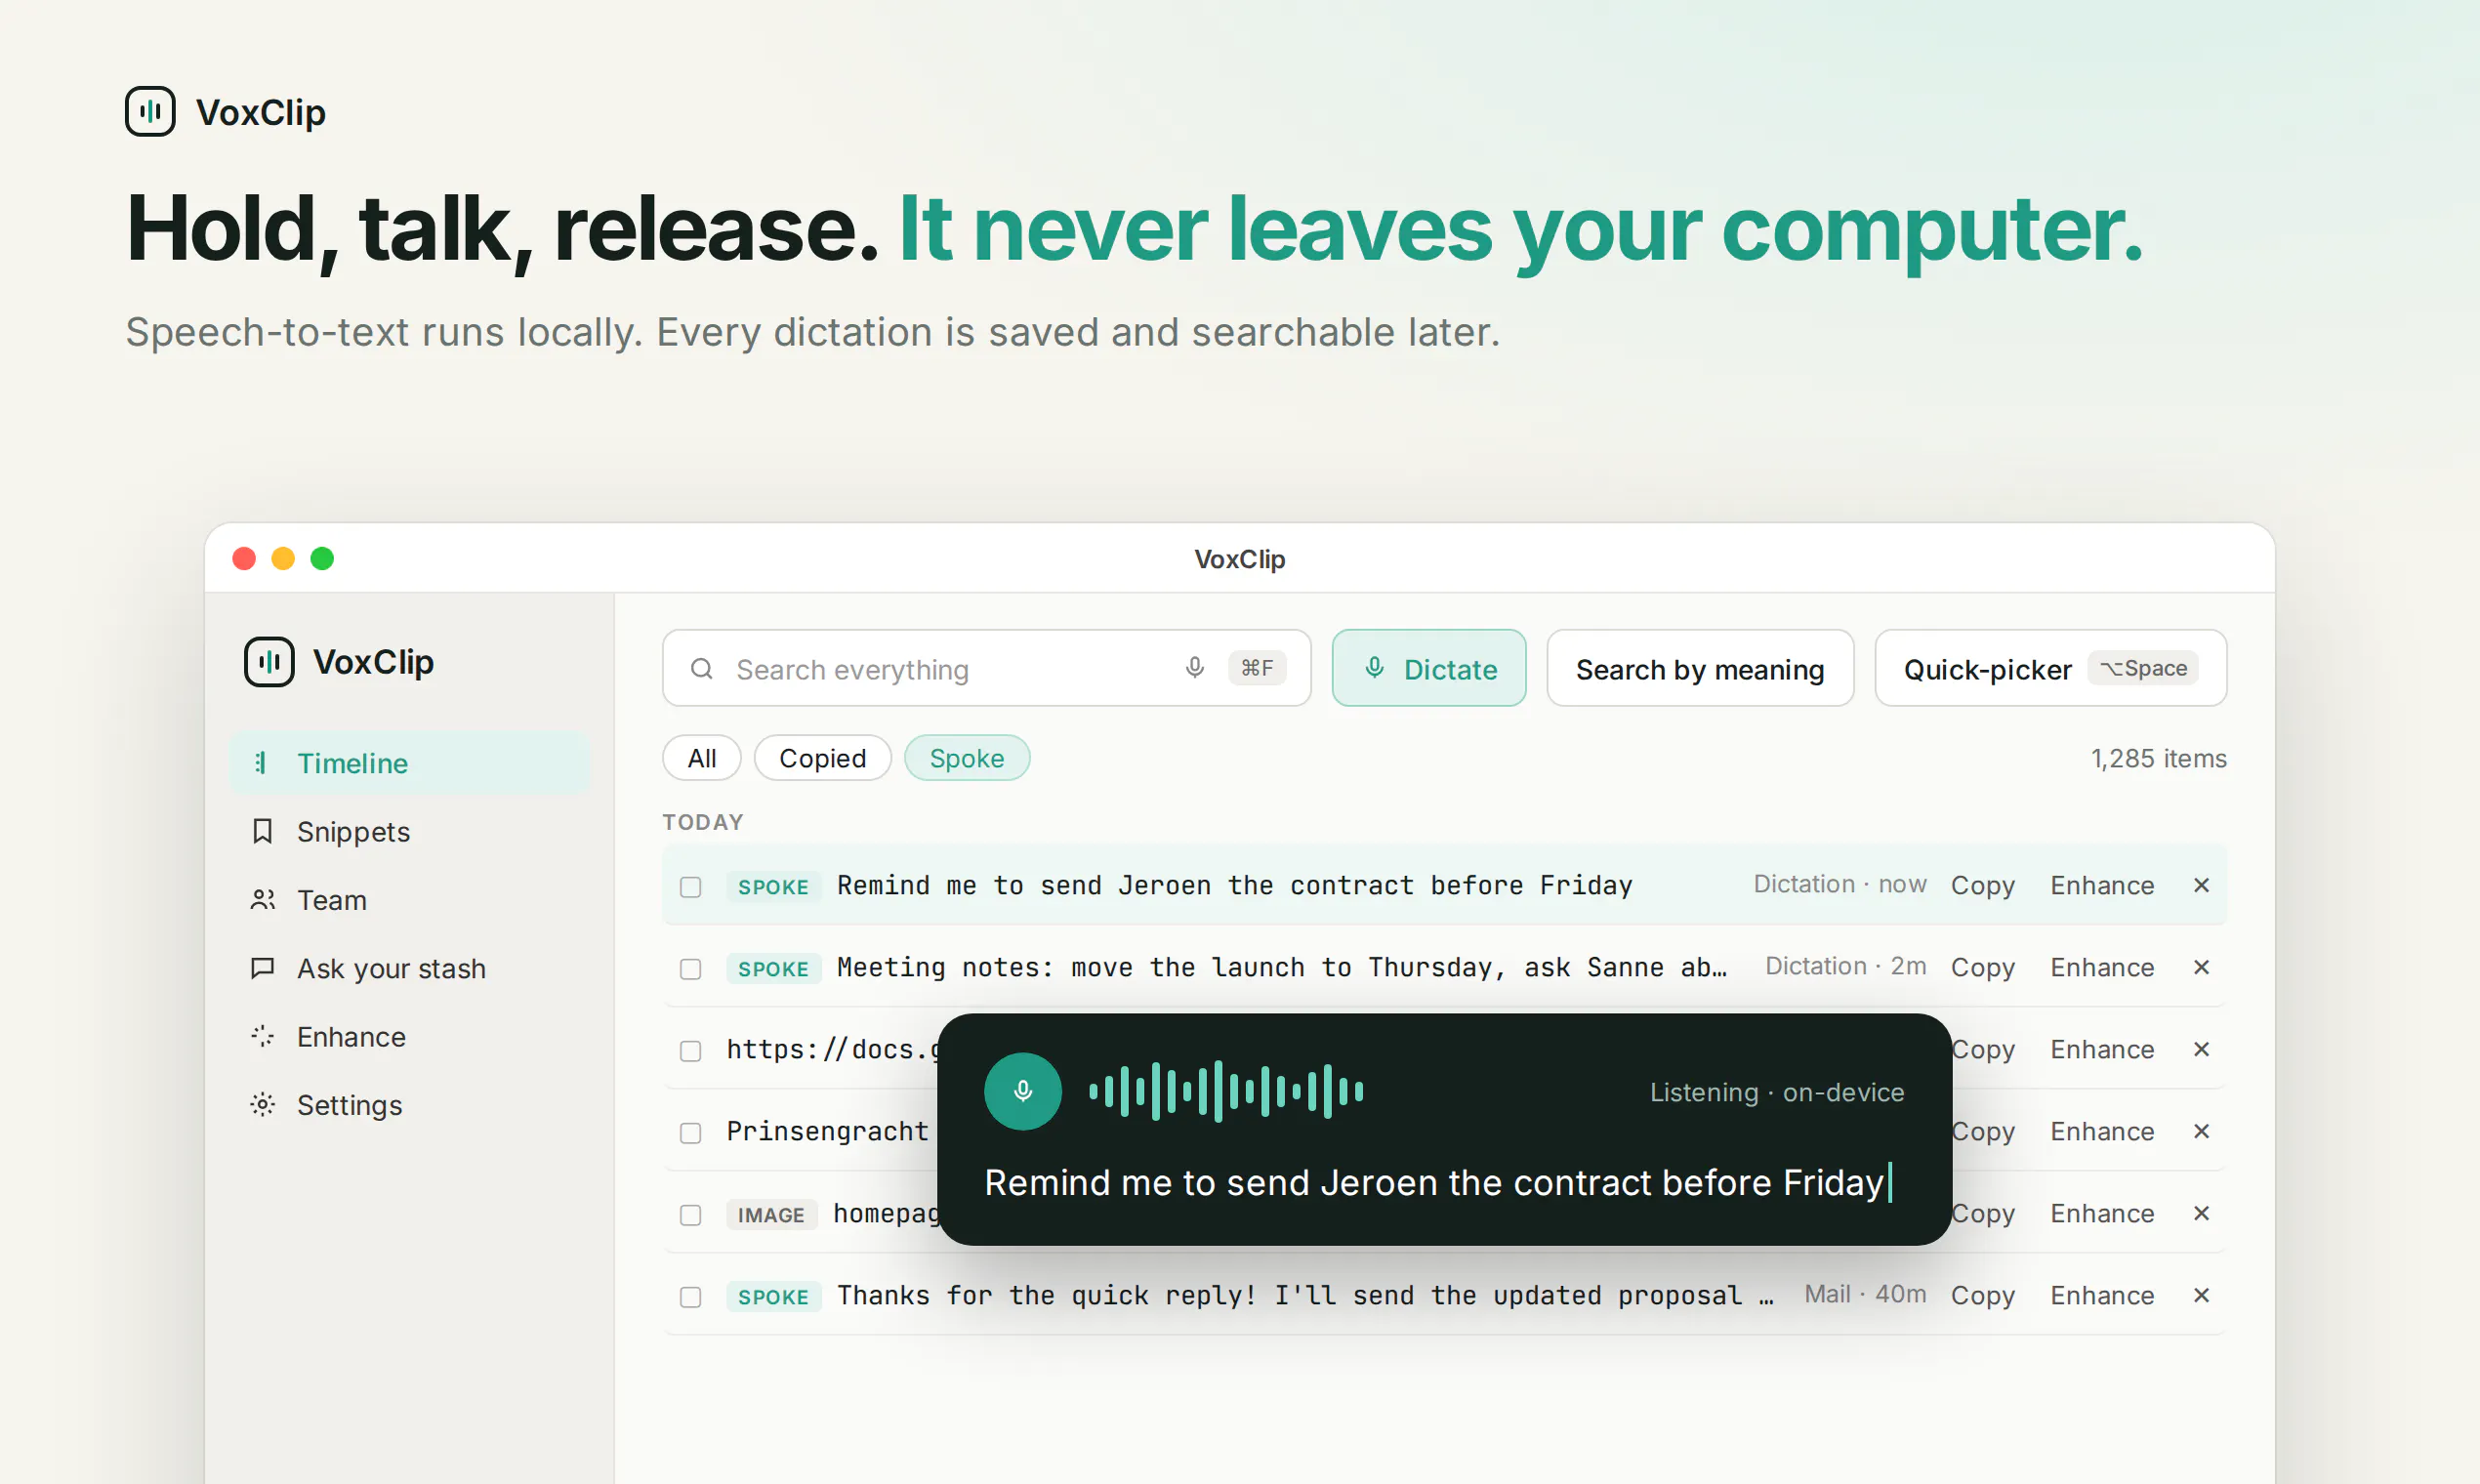
Task: Open Settings from the sidebar
Action: pyautogui.click(x=410, y=1104)
